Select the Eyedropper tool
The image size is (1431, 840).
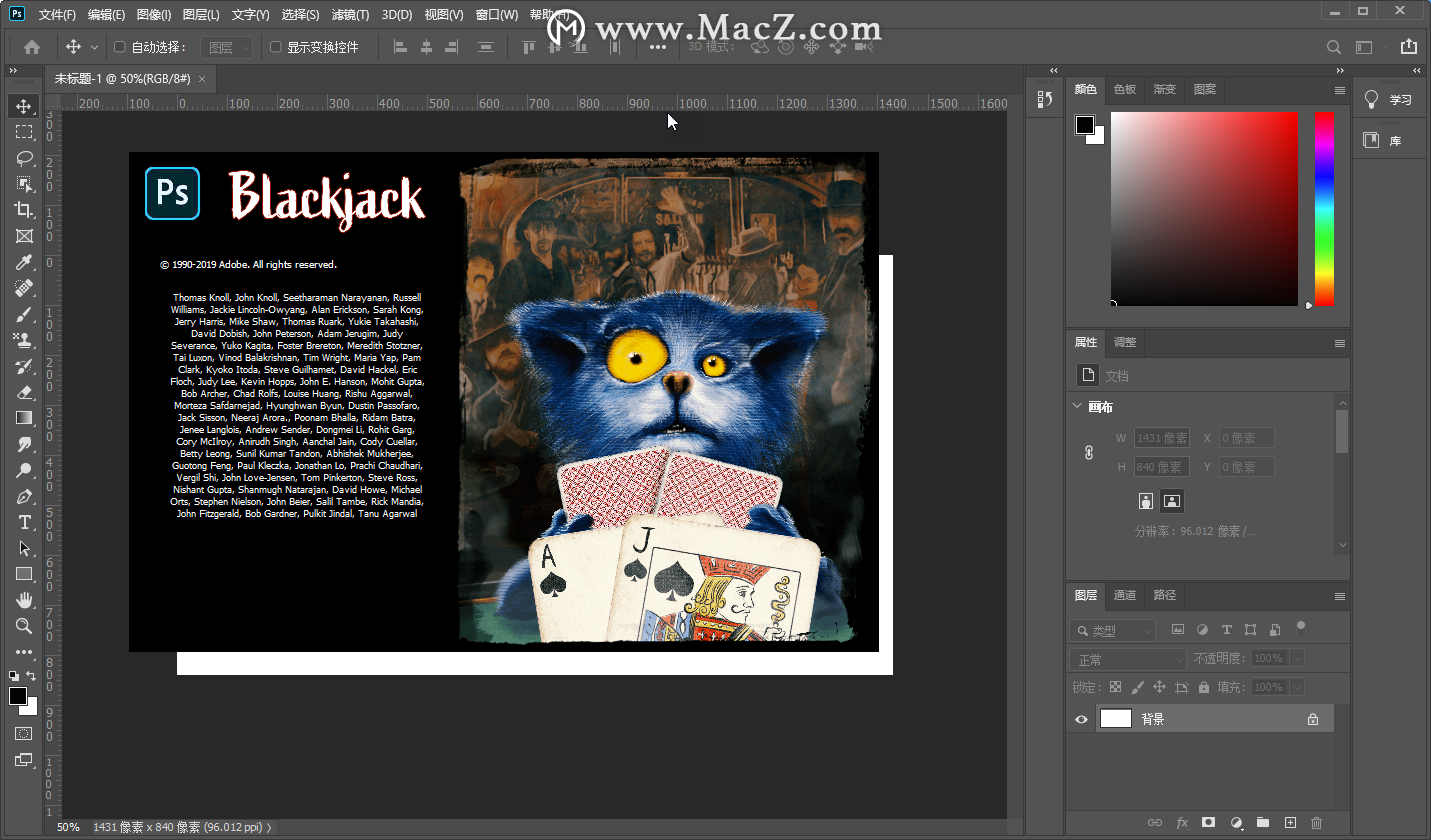24,262
